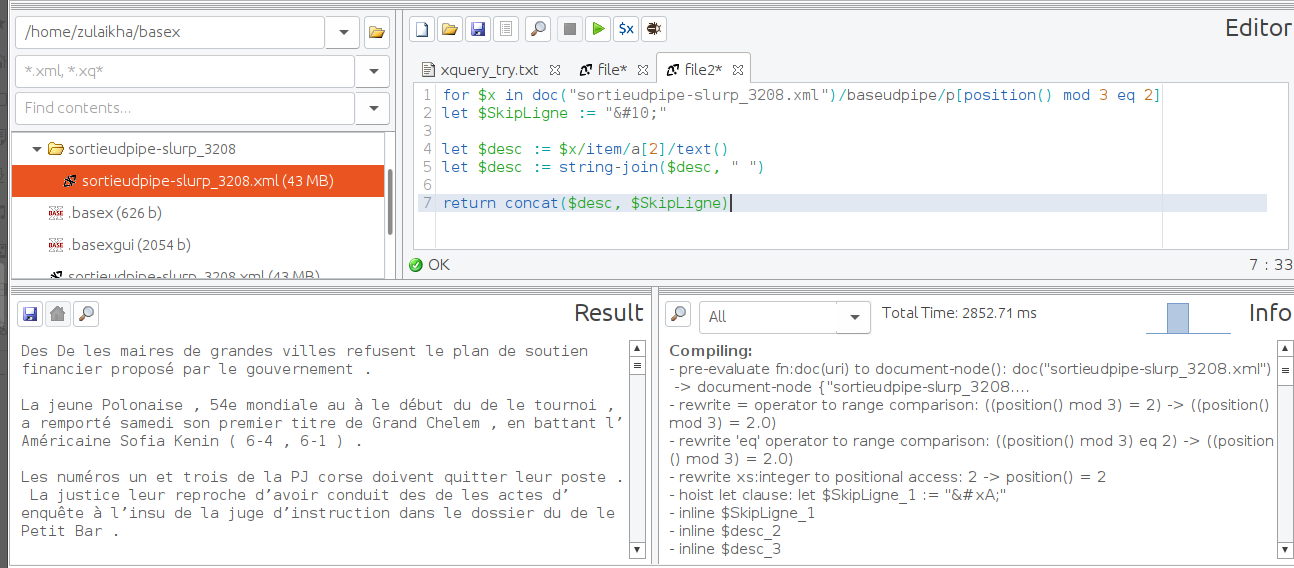Click the 'inline $desc_3' info line
The width and height of the screenshot is (1294, 568).
point(725,549)
